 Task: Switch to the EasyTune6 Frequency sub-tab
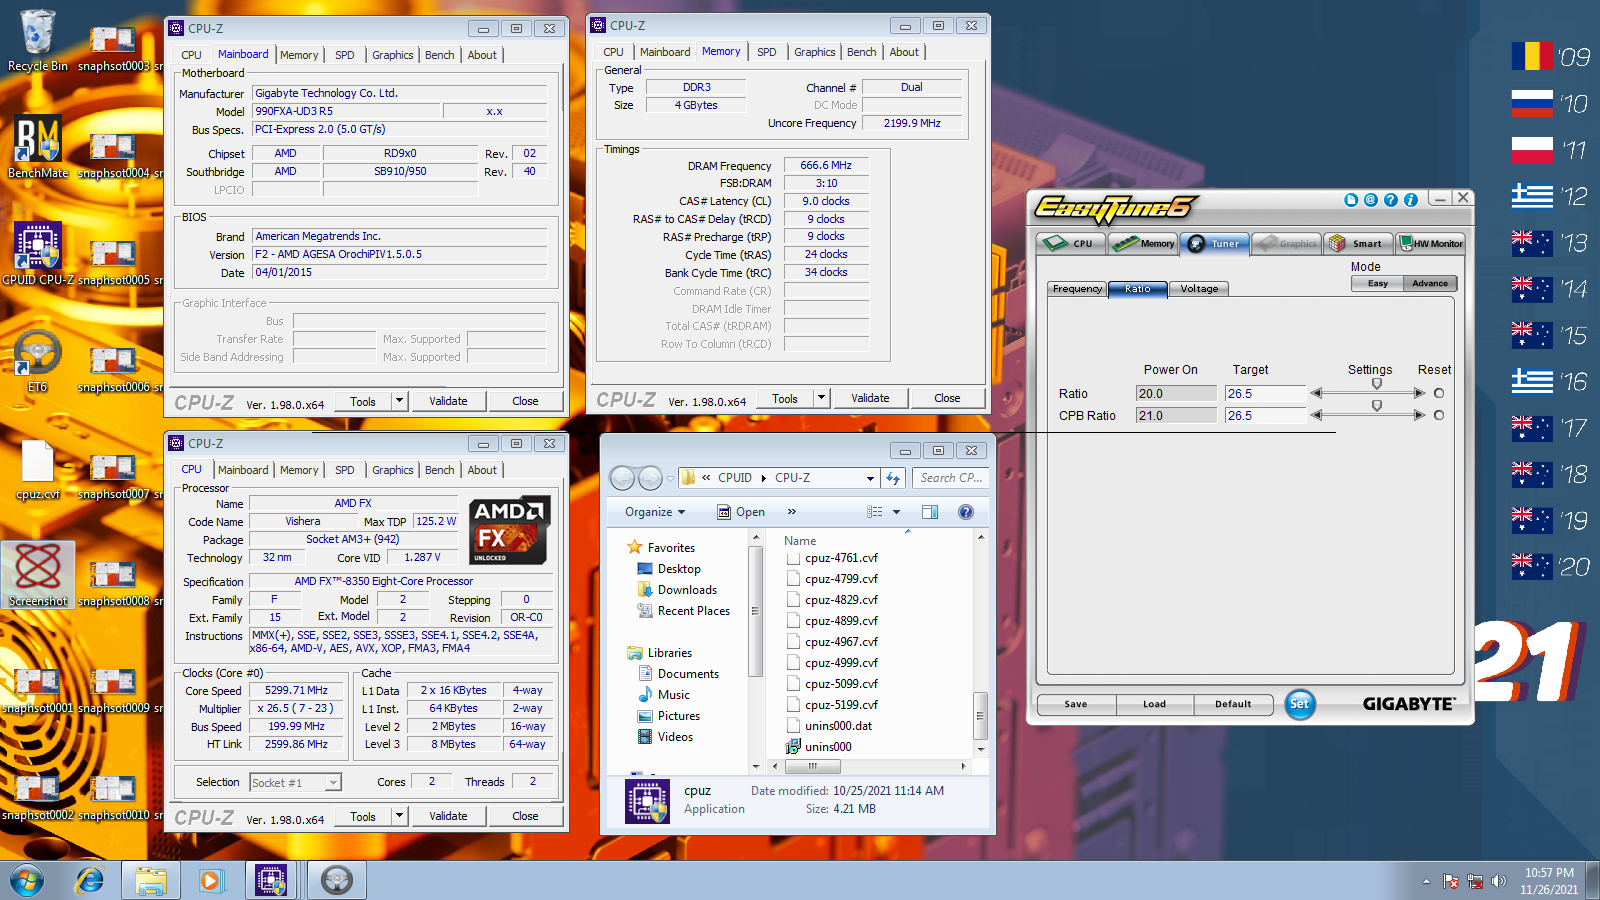[1077, 289]
